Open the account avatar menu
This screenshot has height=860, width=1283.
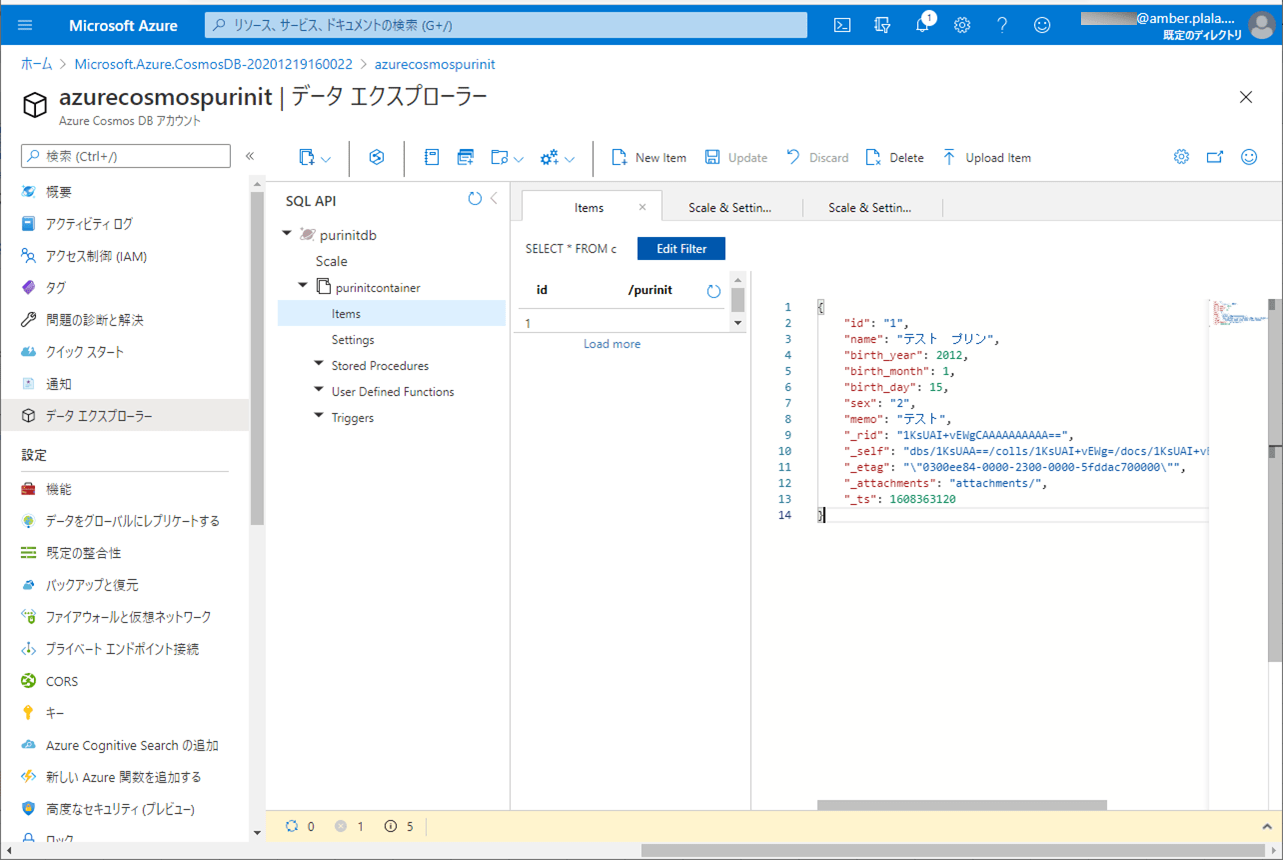click(1261, 25)
